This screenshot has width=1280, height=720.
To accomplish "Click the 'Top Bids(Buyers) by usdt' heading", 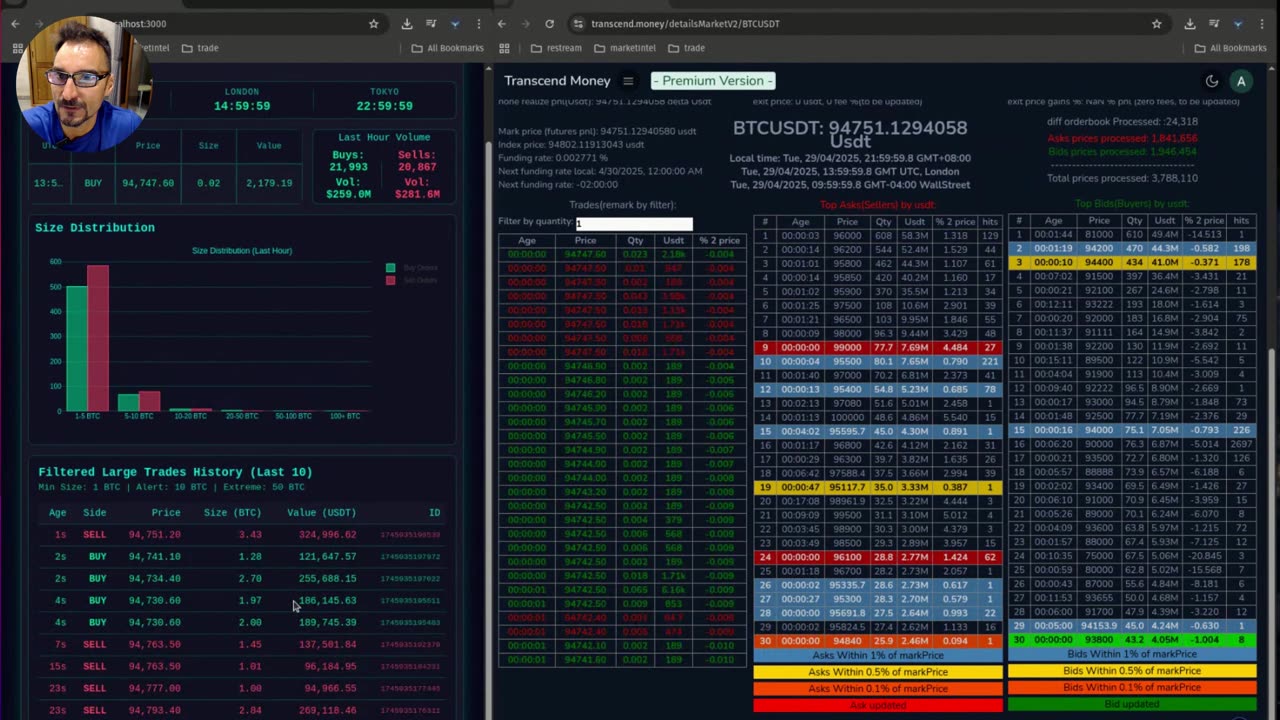I will (x=1132, y=204).
